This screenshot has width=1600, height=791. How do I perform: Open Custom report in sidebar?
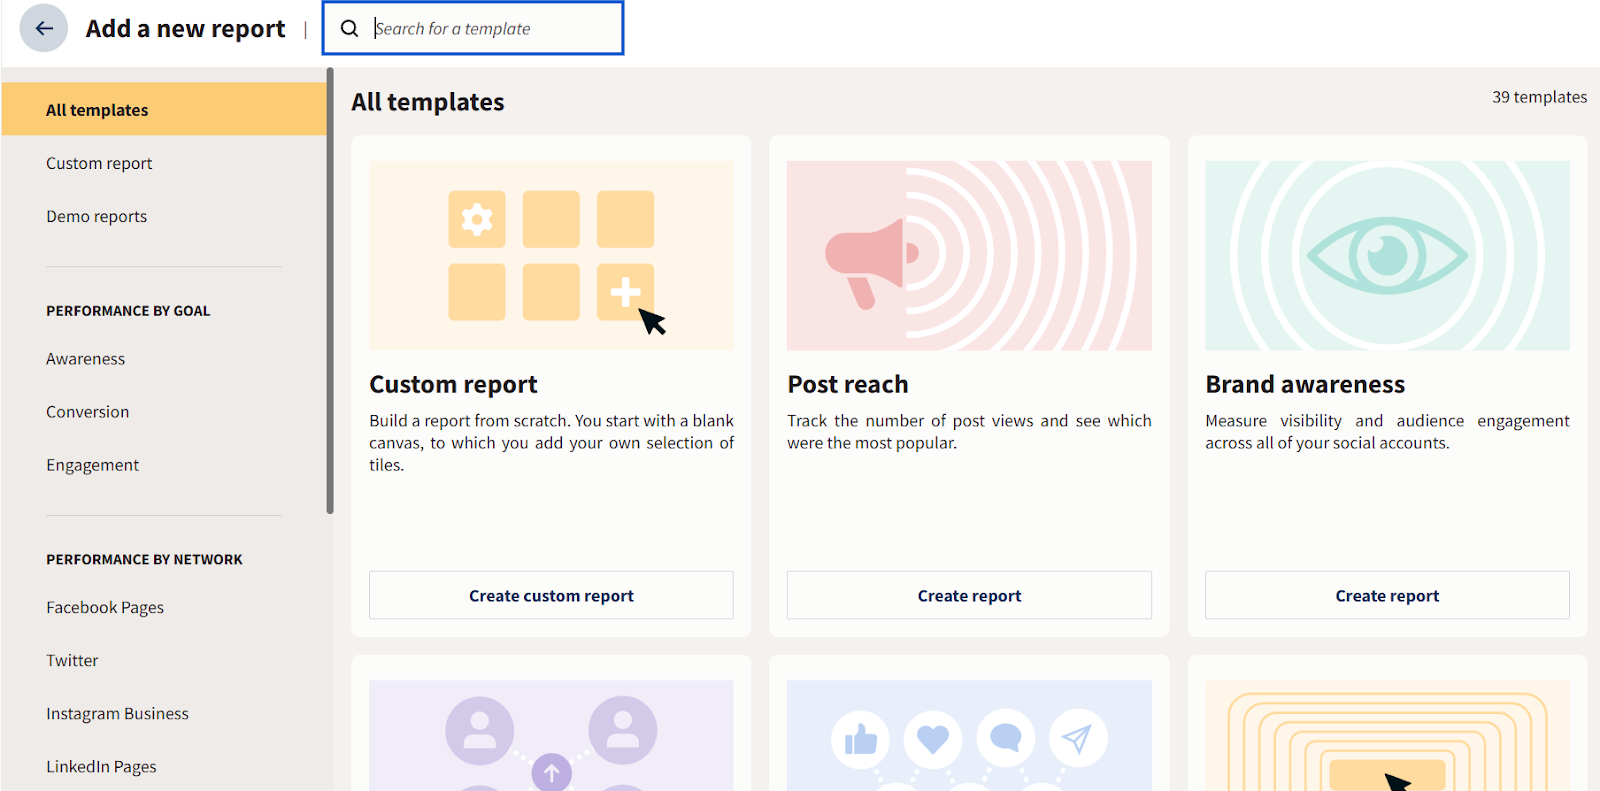99,163
